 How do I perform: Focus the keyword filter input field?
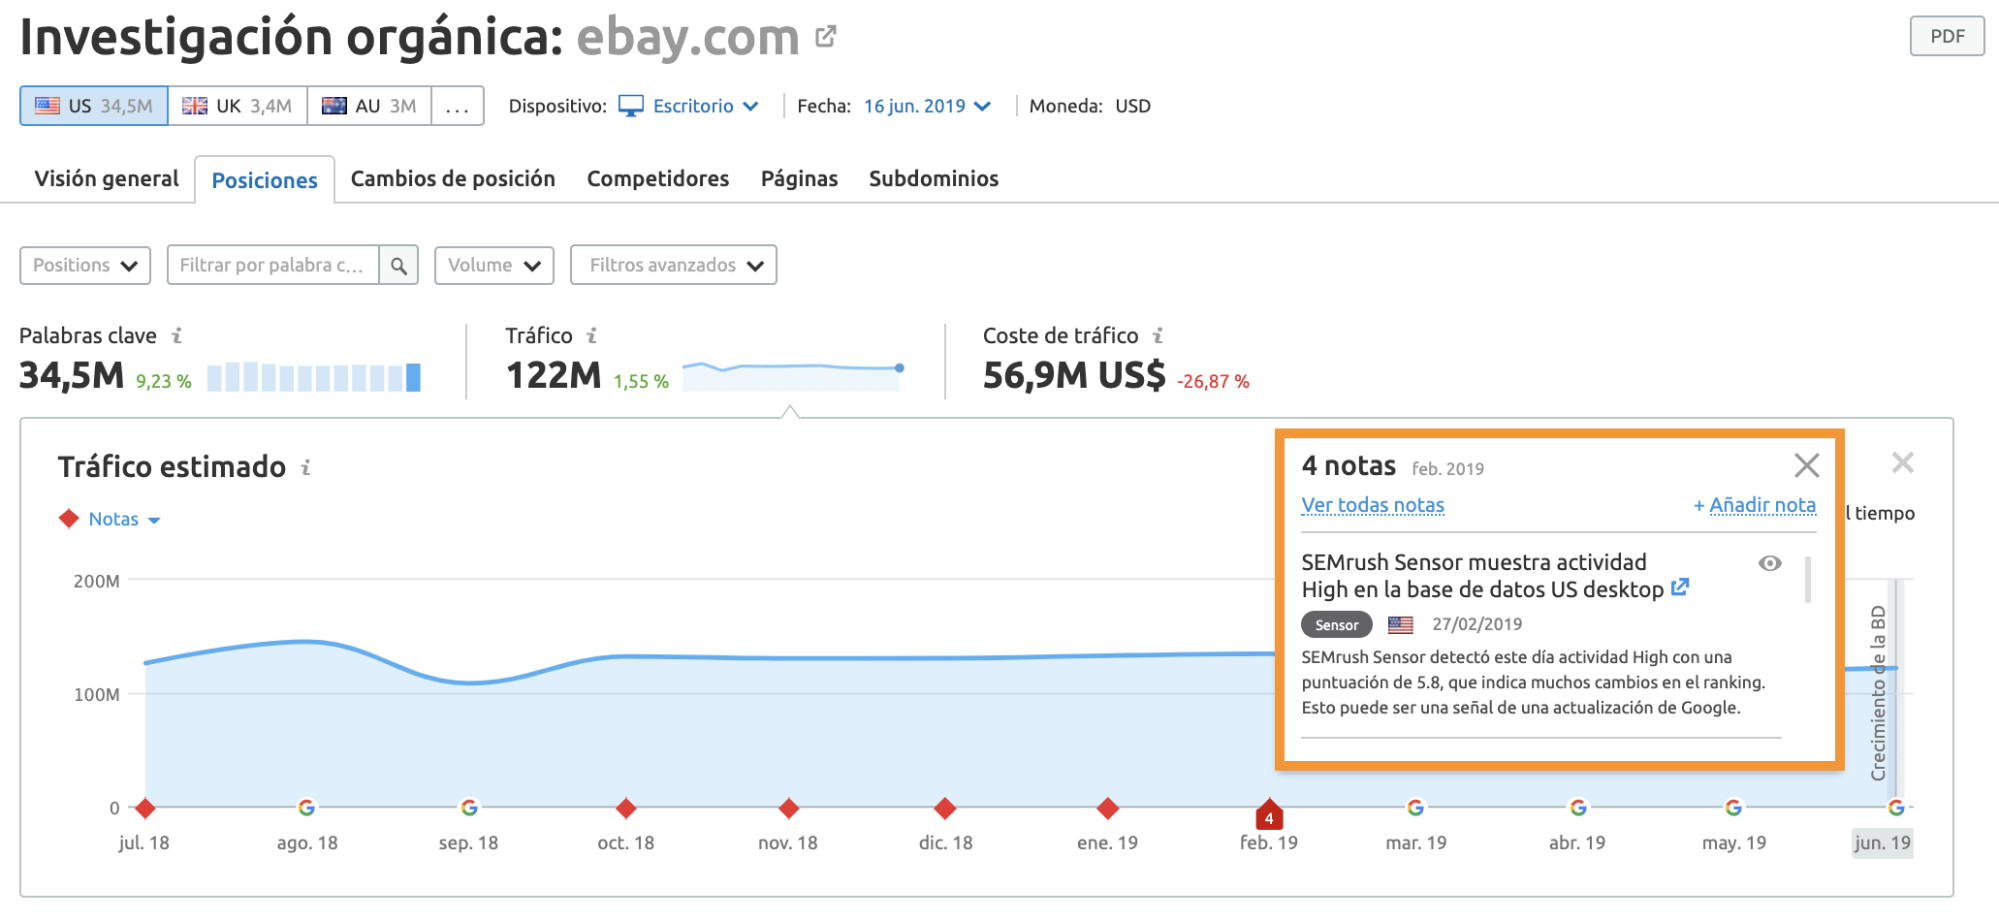pos(273,265)
